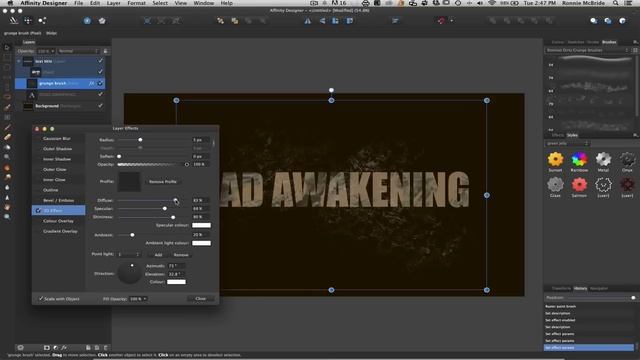The image size is (640, 360).
Task: Open the Styles panel options menu icon
Action: (635, 135)
